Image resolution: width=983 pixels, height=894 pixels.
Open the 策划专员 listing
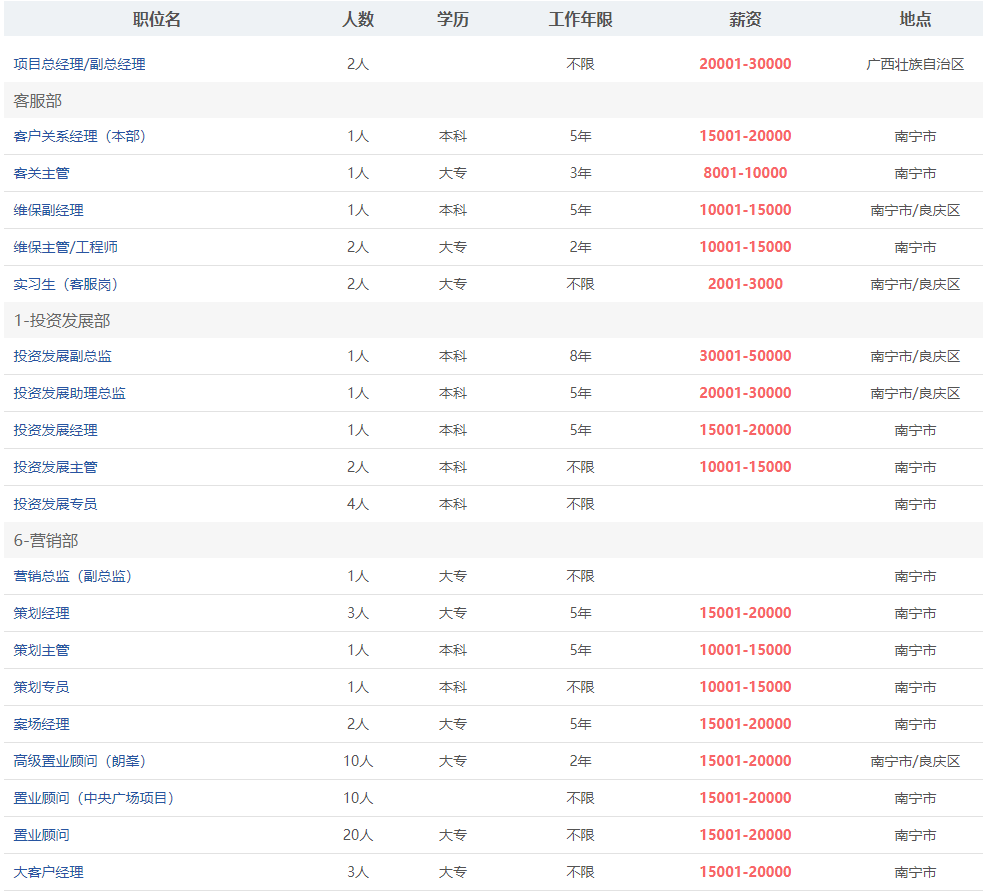click(x=41, y=687)
